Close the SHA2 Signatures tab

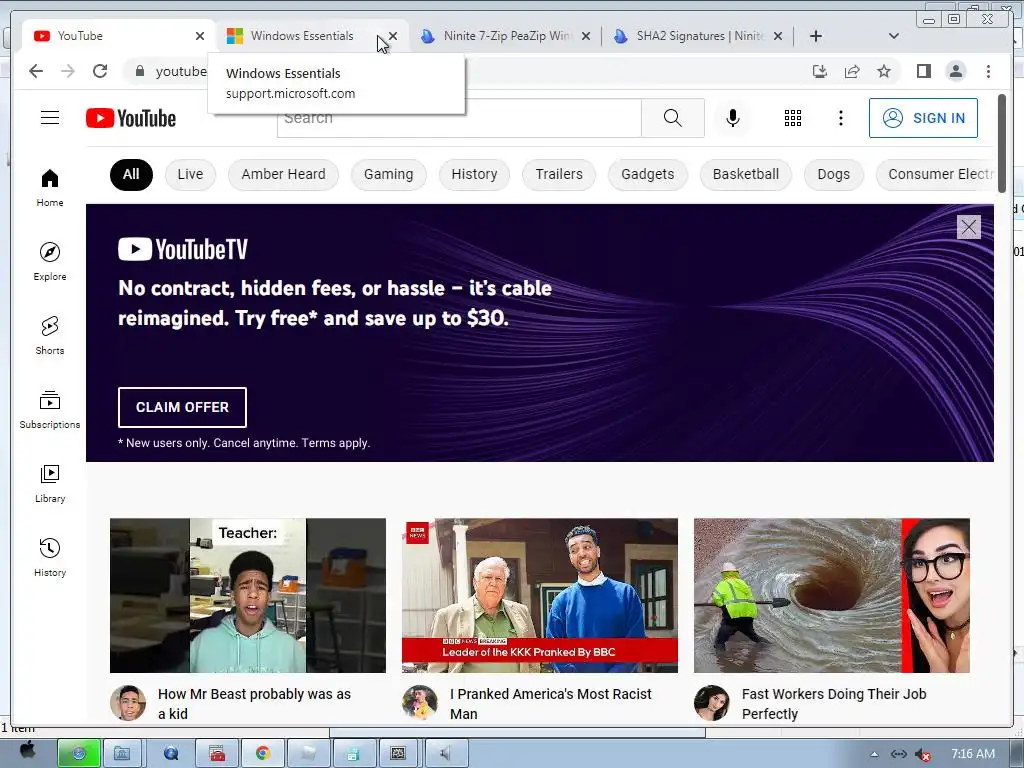[778, 36]
